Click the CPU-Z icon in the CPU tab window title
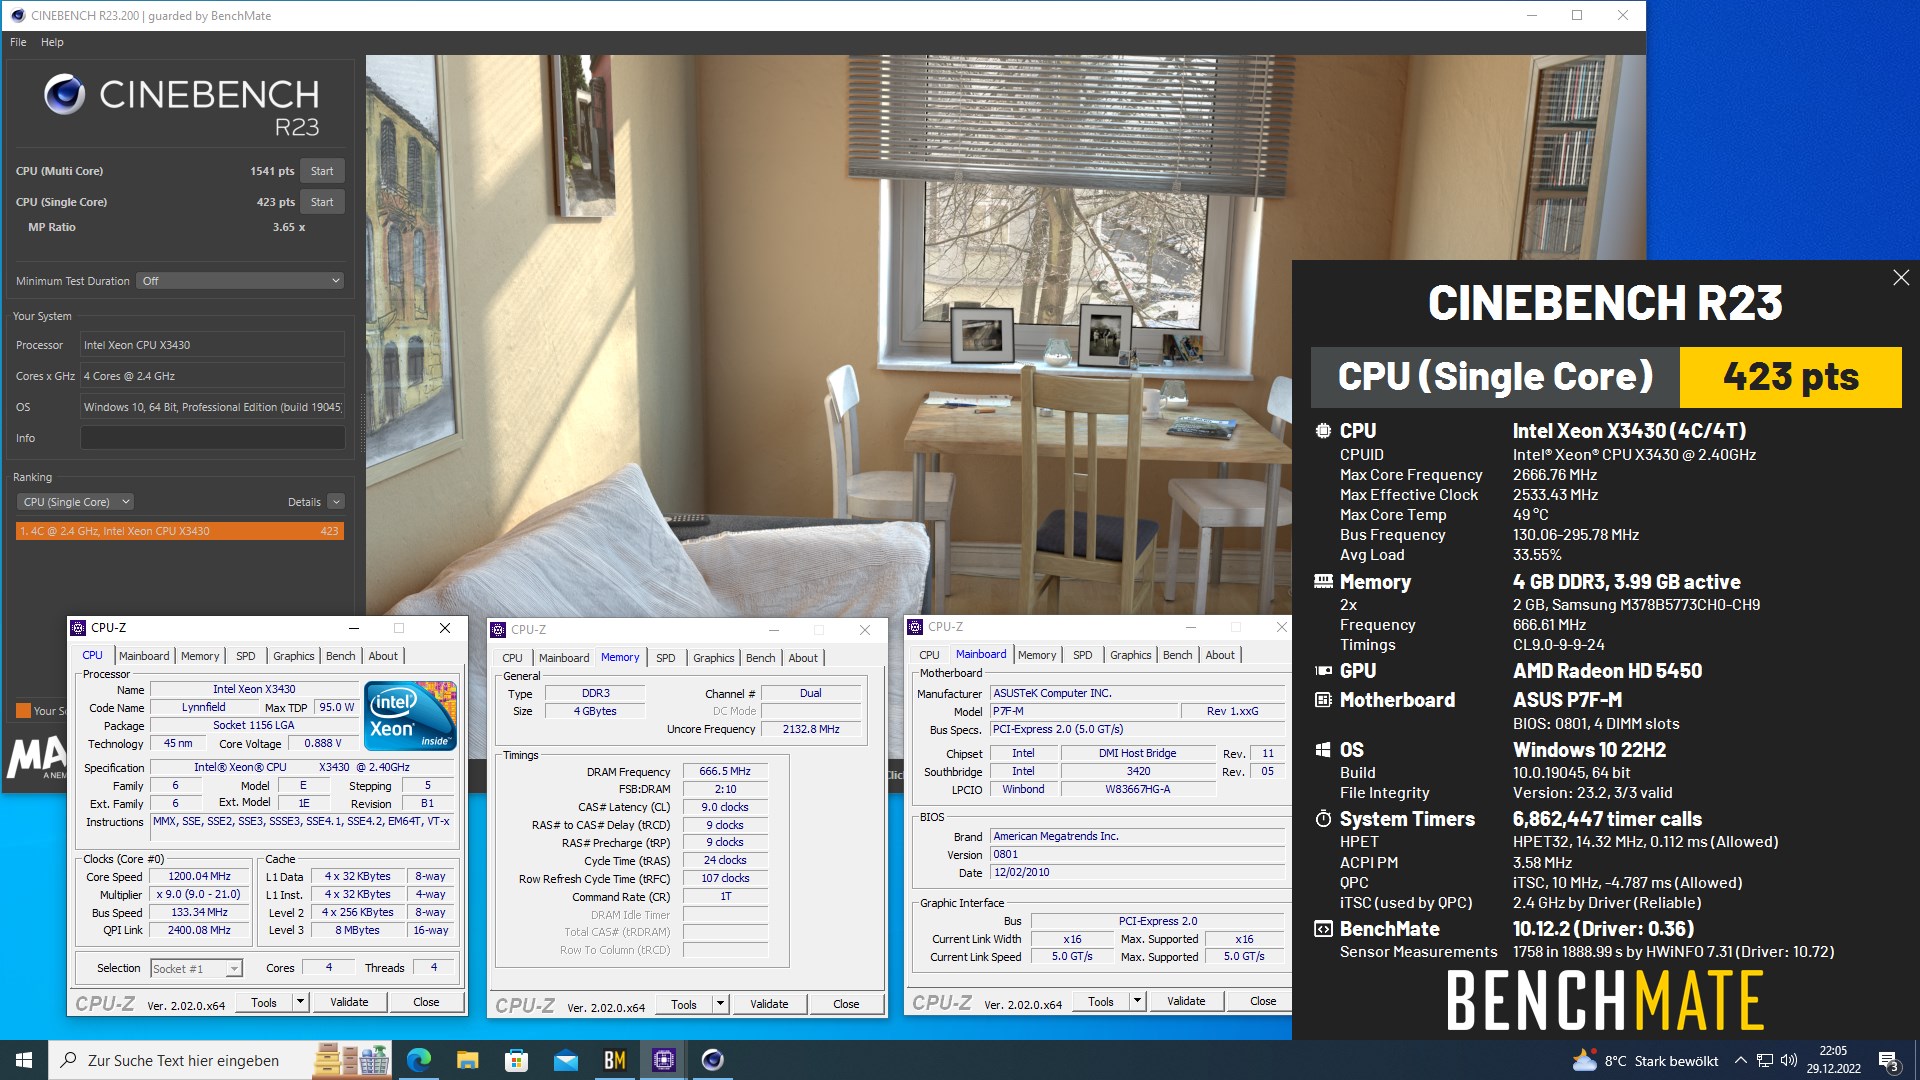1920x1080 pixels. [78, 628]
